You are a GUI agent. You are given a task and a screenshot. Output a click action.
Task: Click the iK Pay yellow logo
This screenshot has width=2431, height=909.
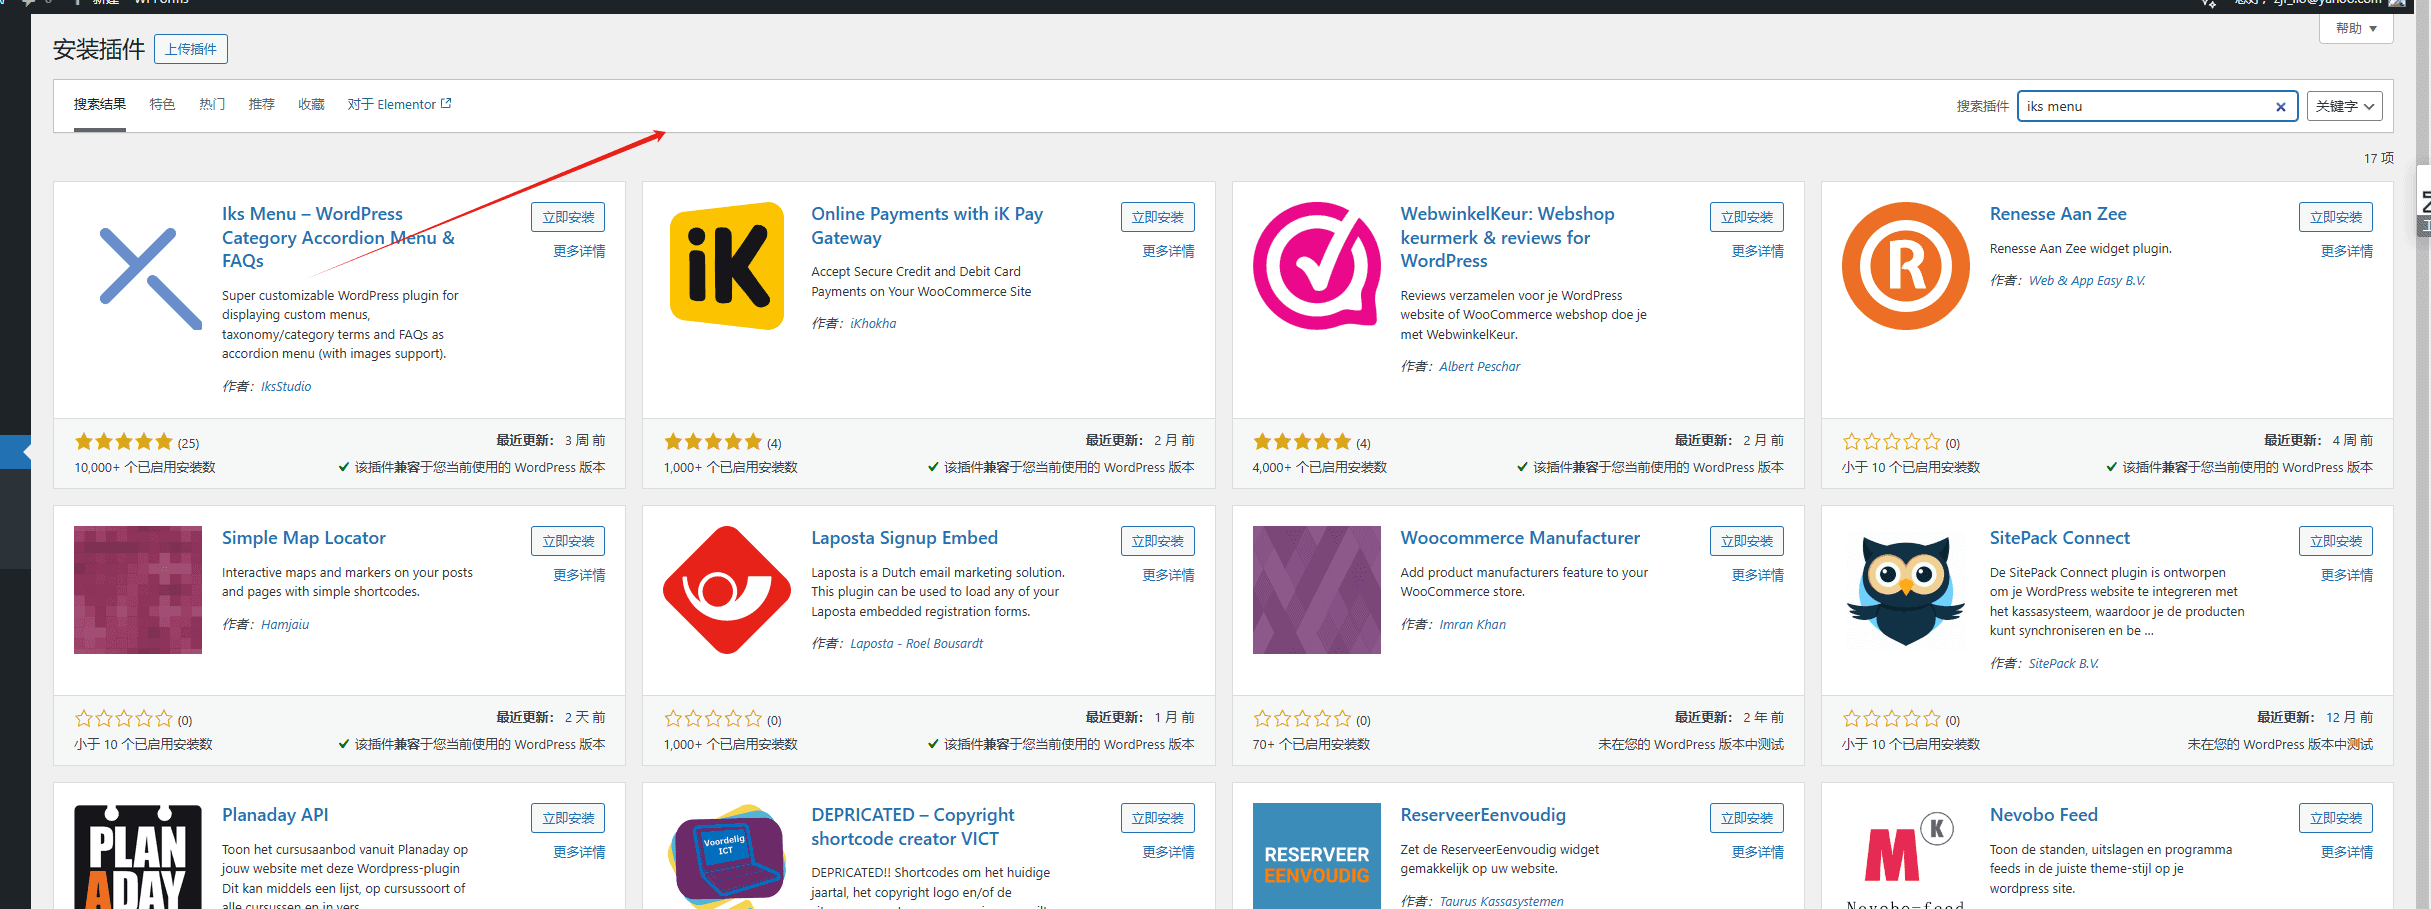(727, 266)
